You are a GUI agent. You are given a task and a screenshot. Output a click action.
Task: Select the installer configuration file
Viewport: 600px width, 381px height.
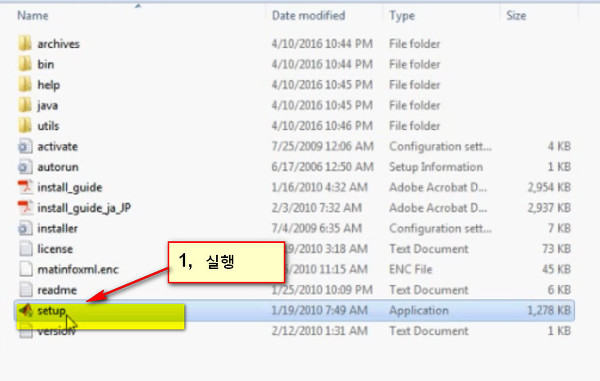(295, 228)
